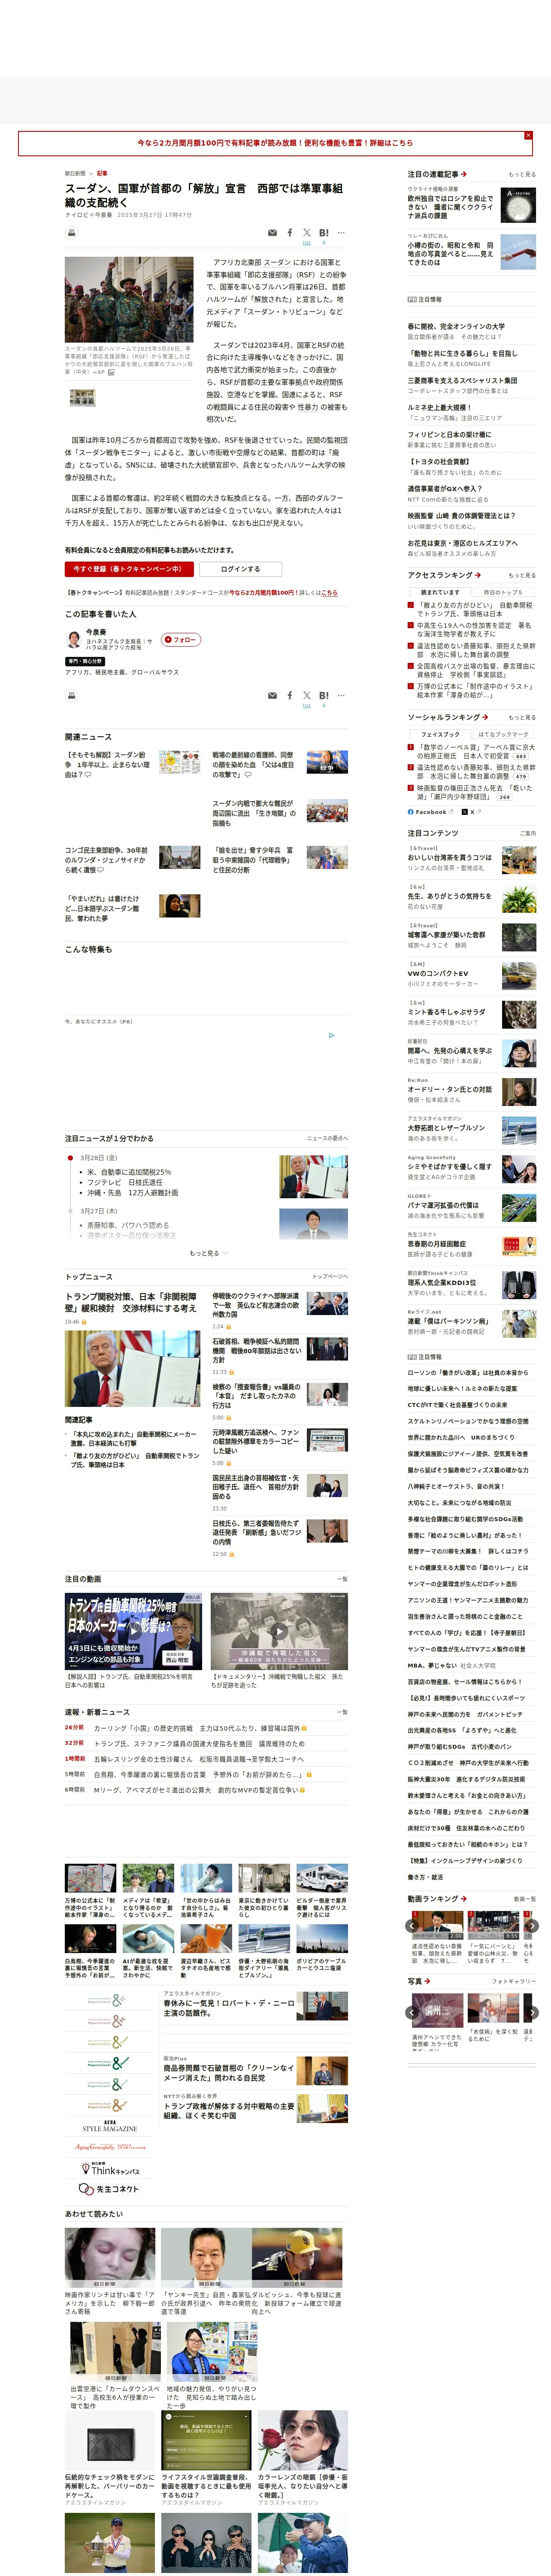Open もっと見る beside ソーシャルランキング

(522, 717)
